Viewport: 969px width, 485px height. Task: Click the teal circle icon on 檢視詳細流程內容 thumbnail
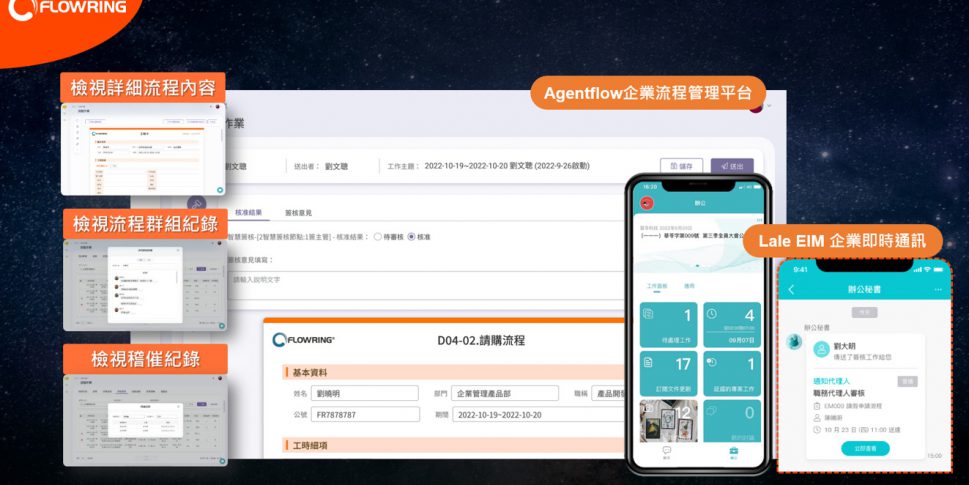[x=220, y=190]
